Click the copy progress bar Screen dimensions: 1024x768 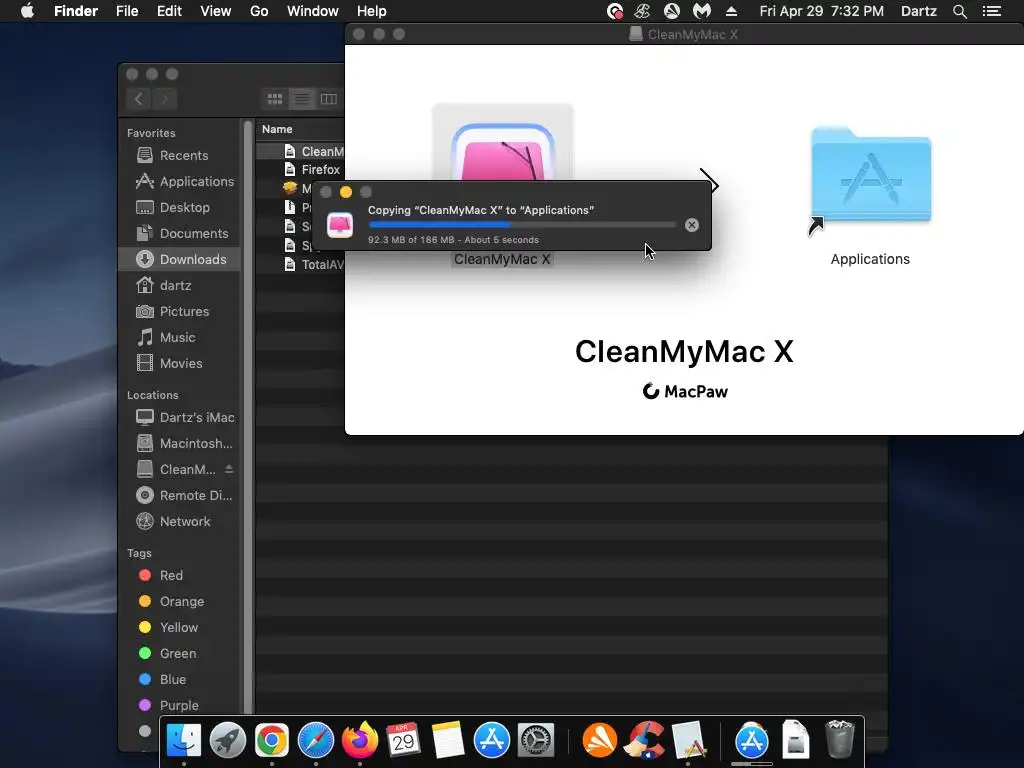coord(522,225)
